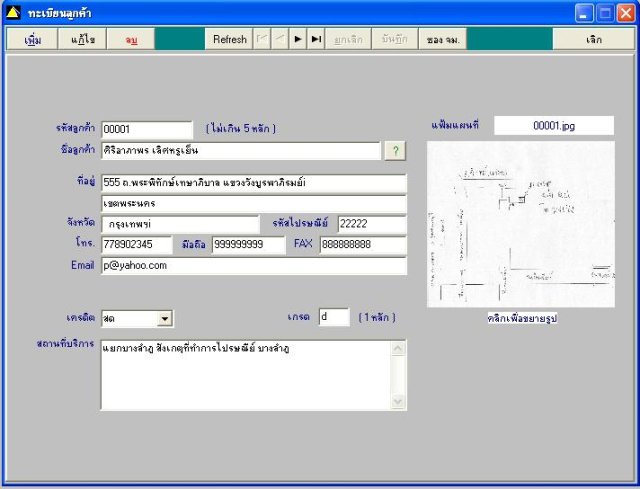This screenshot has height=489, width=640.
Task: Click the map thumbnail to enlarge it
Action: [x=520, y=224]
